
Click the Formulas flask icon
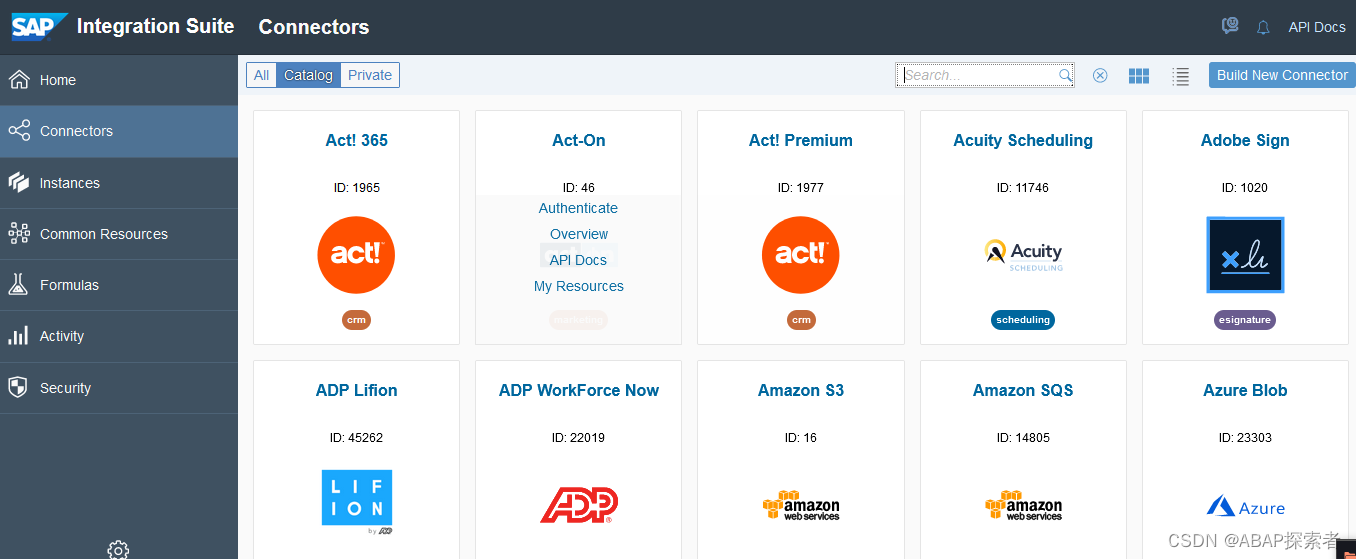tap(18, 285)
